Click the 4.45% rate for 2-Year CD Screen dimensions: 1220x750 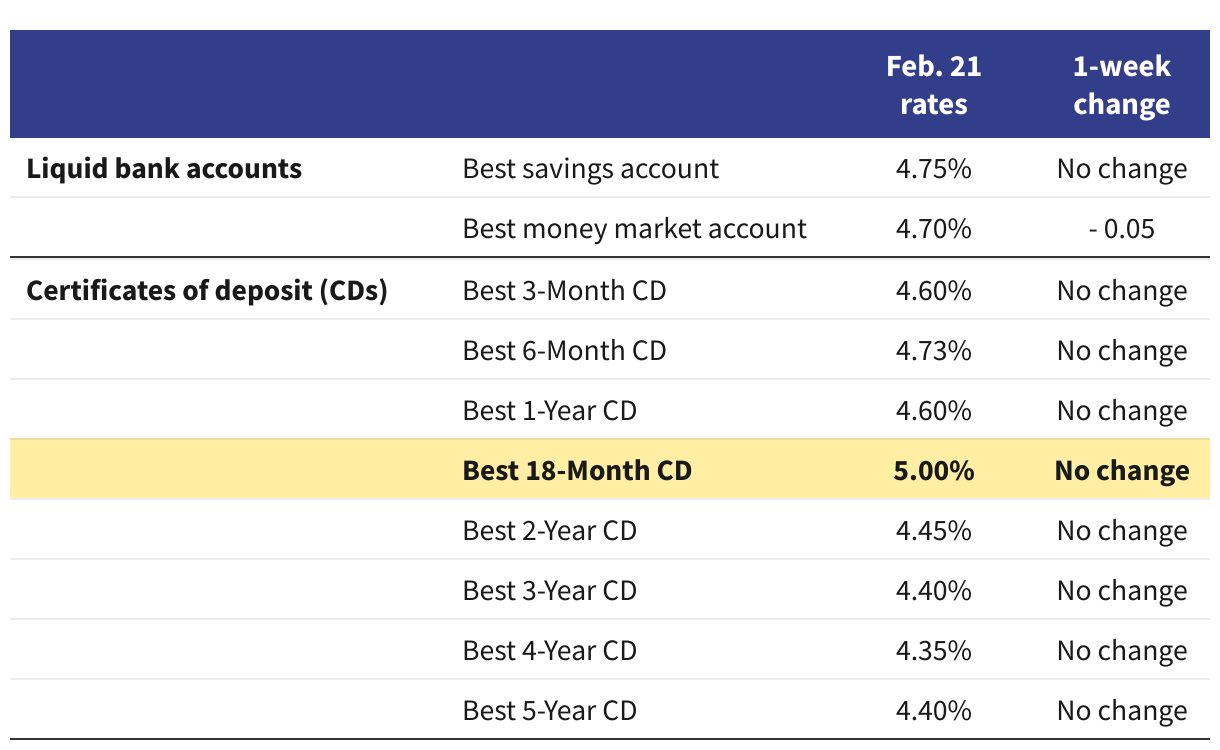(933, 530)
